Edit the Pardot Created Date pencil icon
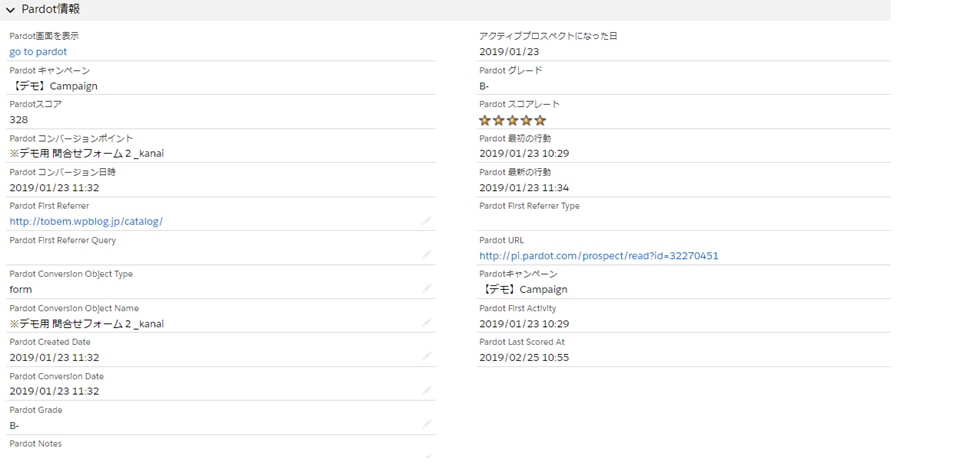Screen dimensions: 960x474 coord(427,356)
